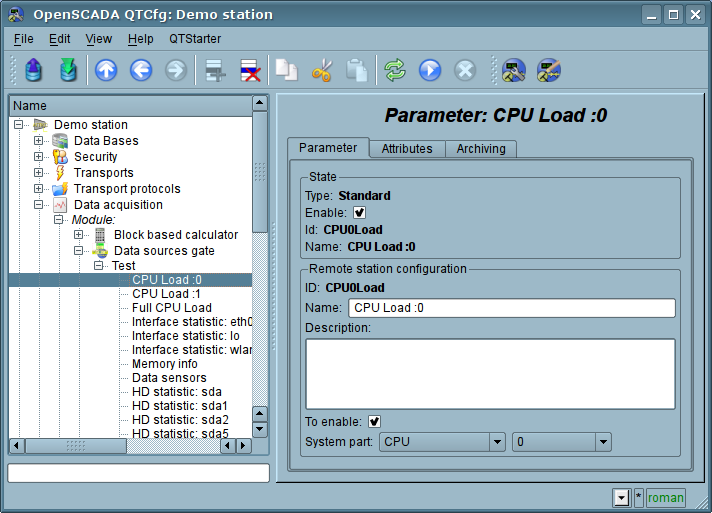Image resolution: width=712 pixels, height=513 pixels.
Task: Select HD statistic: sda1 in tree
Action: (180, 406)
